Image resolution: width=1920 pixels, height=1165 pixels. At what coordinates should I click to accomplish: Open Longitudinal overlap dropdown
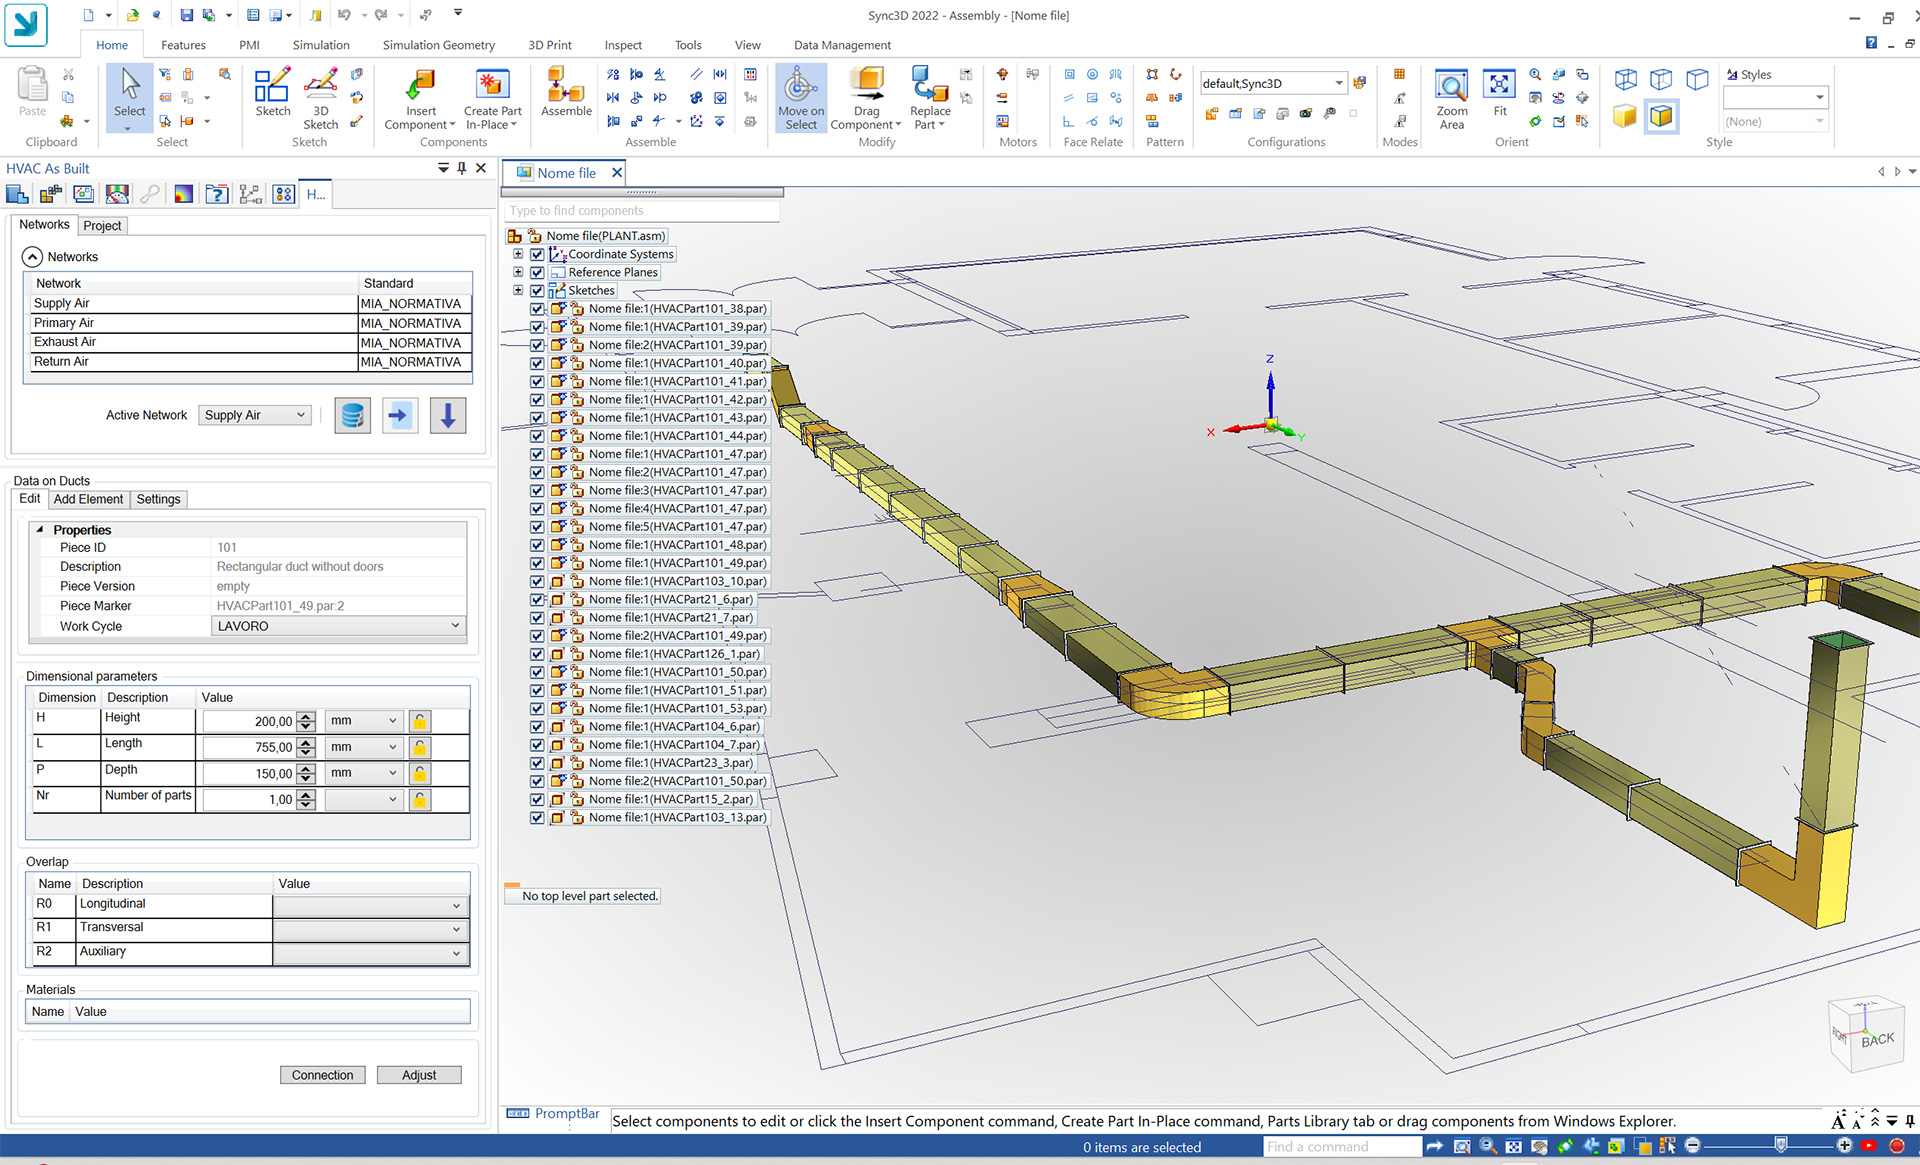(369, 905)
